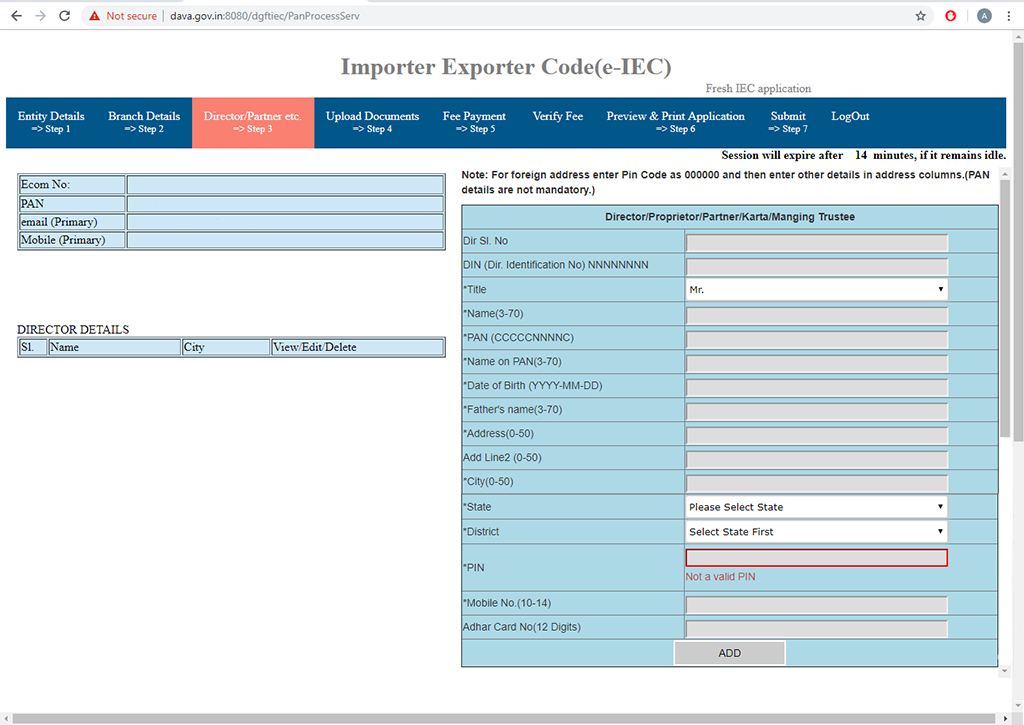1024x725 pixels.
Task: Open the Please Select State dropdown
Action: coord(815,507)
